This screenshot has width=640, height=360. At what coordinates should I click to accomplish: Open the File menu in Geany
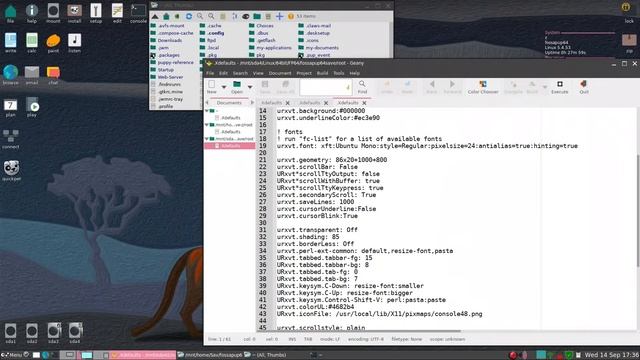click(210, 73)
